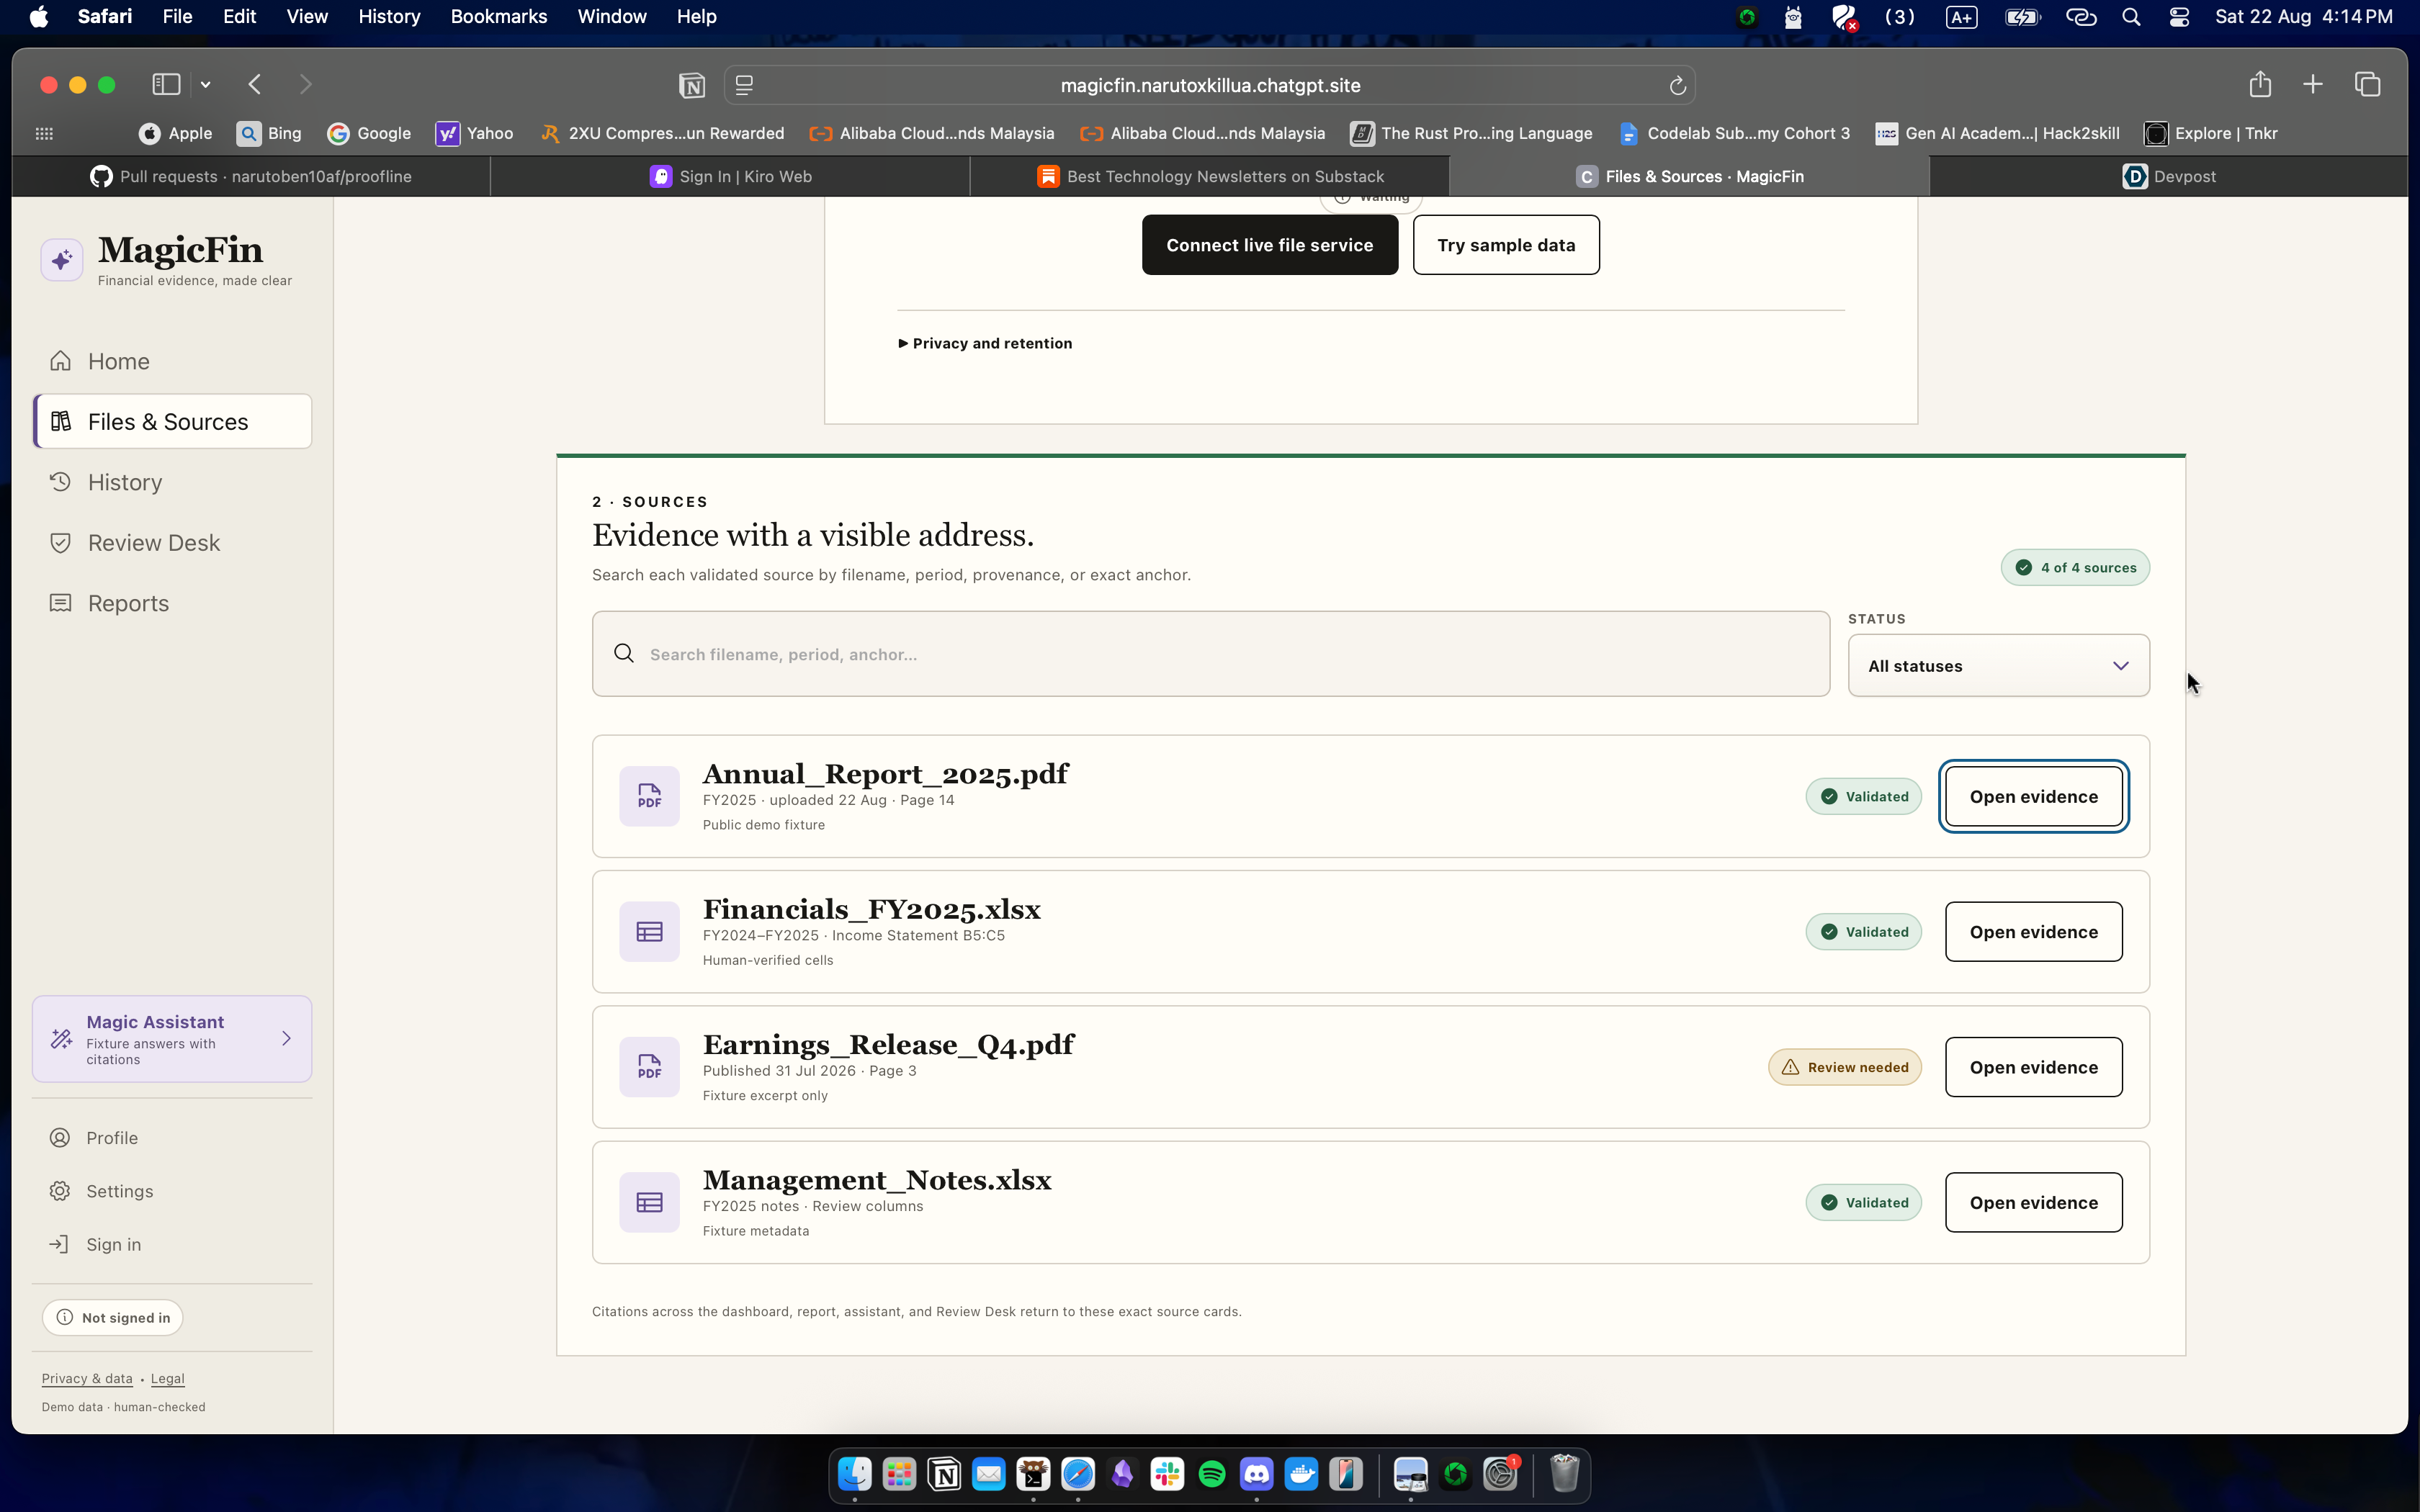Open evidence for Financials_FY2025.xlsx

pos(2033,932)
